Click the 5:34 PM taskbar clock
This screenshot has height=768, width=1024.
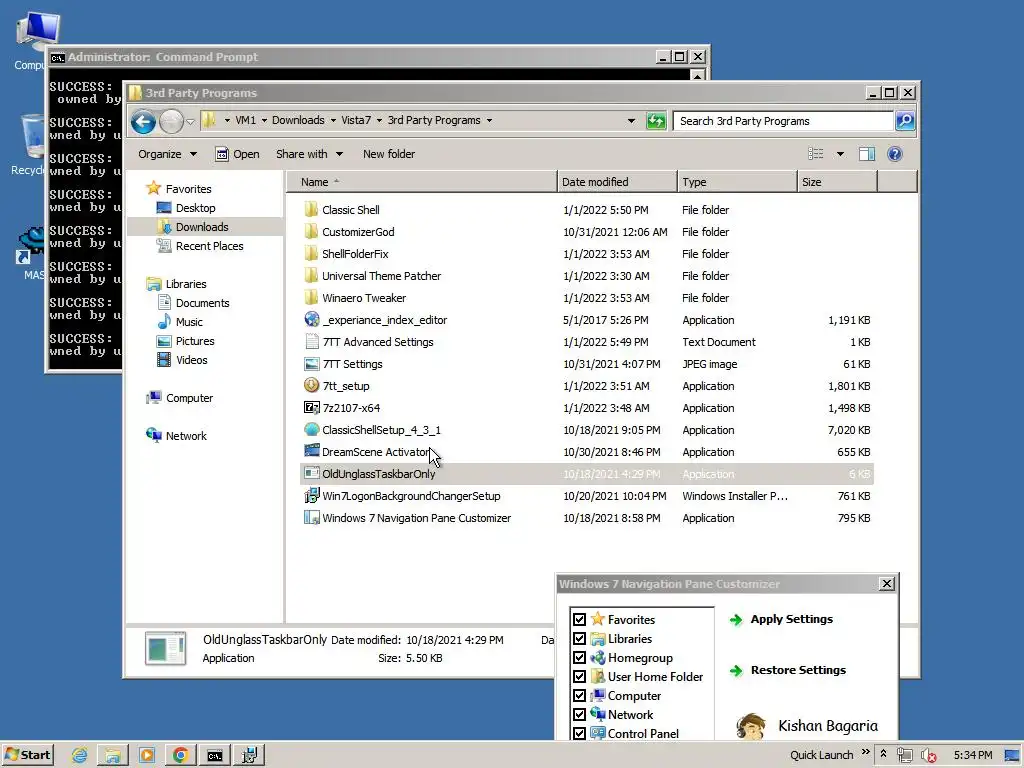[x=972, y=756]
